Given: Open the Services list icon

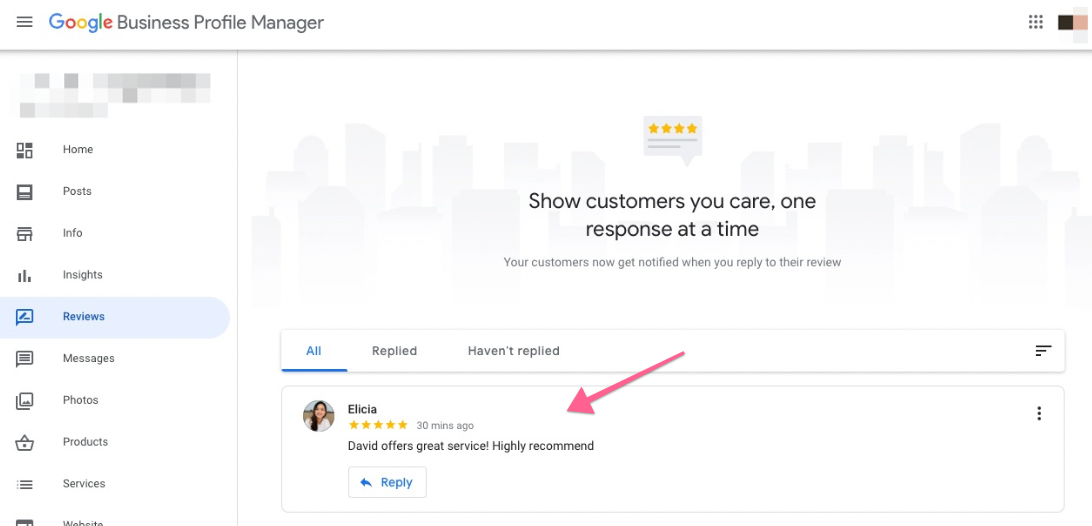Looking at the screenshot, I should 24,484.
